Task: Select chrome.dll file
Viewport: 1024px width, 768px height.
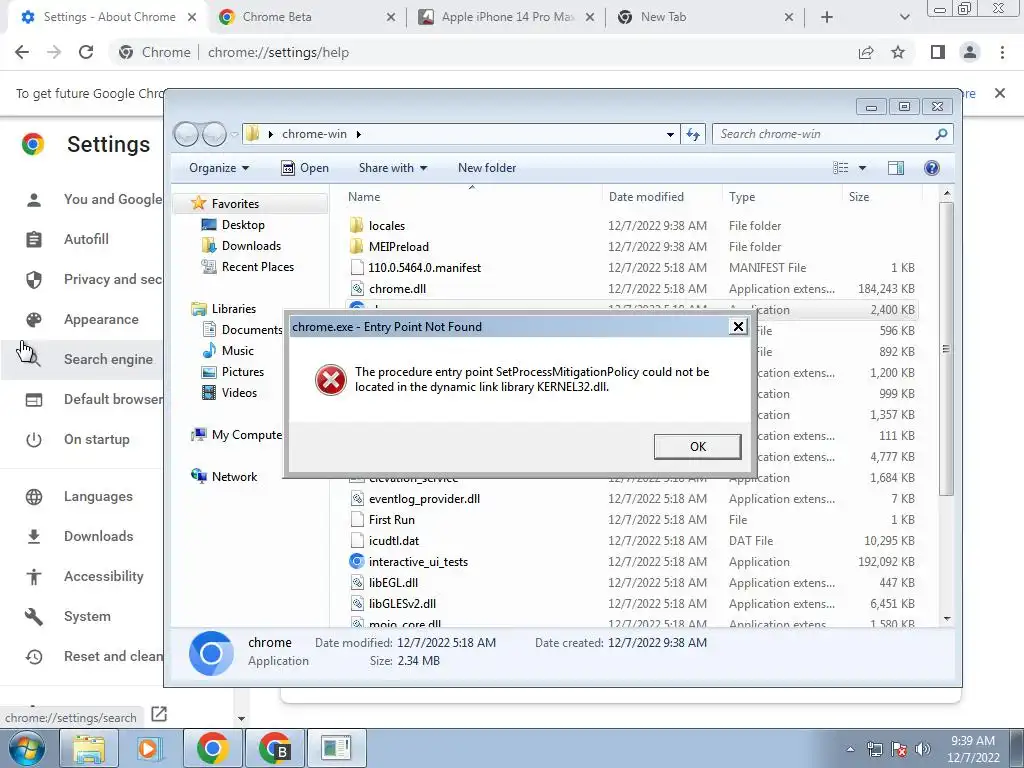Action: pyautogui.click(x=388, y=289)
